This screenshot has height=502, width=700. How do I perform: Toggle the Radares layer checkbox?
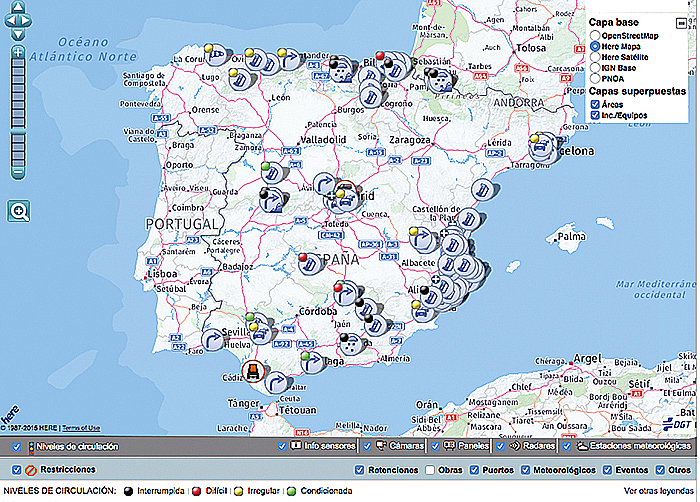500,446
